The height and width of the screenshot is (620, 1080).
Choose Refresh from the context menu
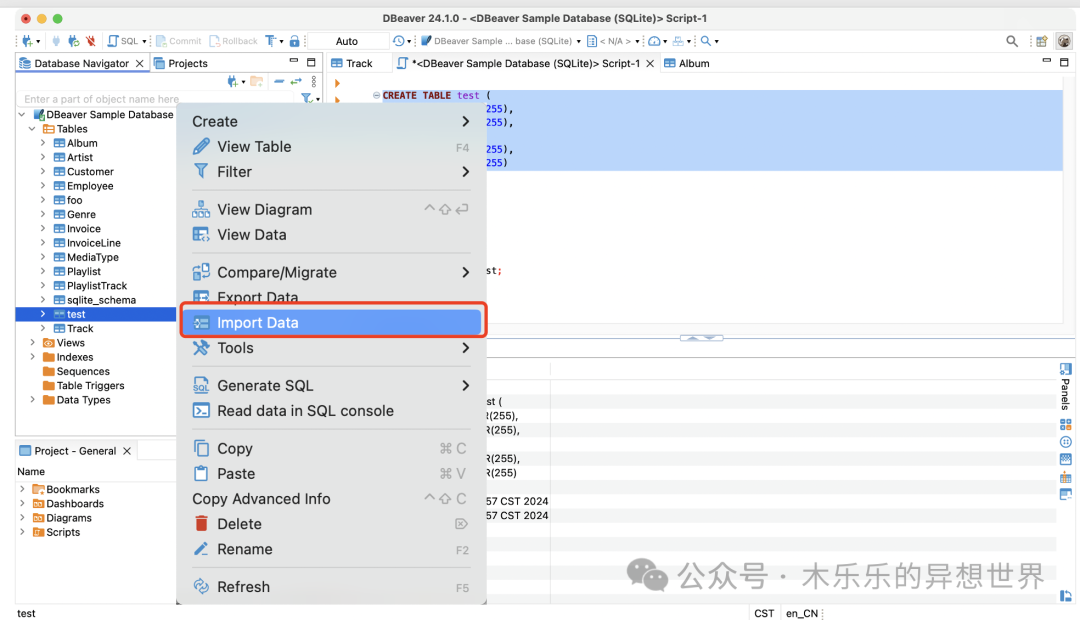(331, 587)
